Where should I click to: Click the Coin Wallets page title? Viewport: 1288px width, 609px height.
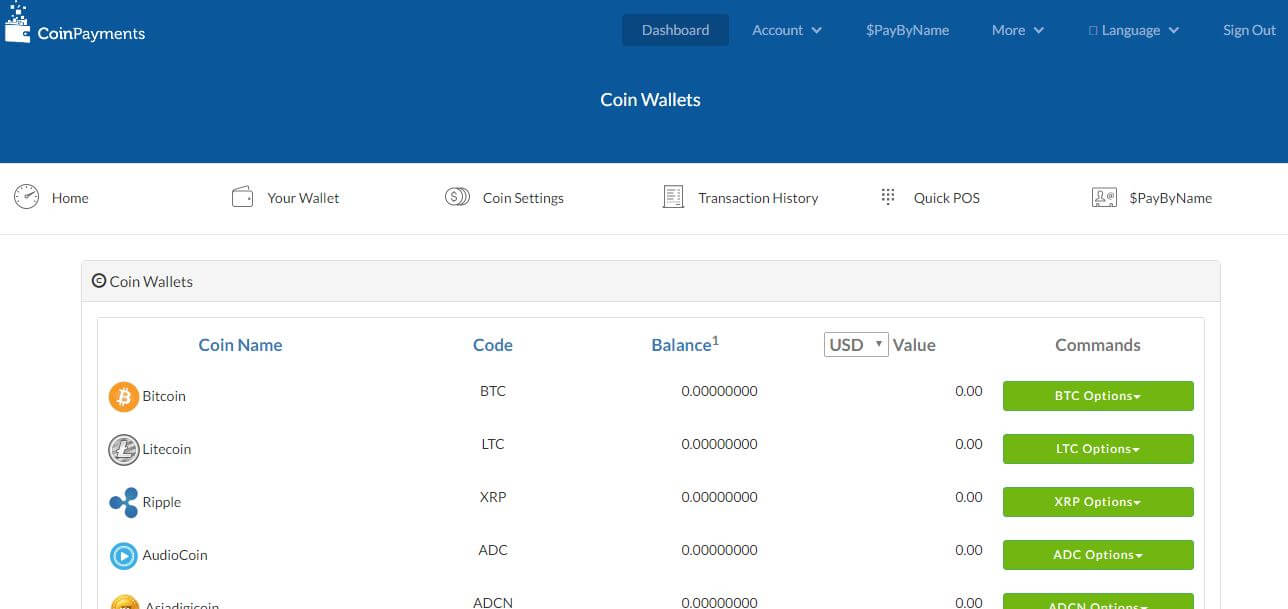coord(650,100)
